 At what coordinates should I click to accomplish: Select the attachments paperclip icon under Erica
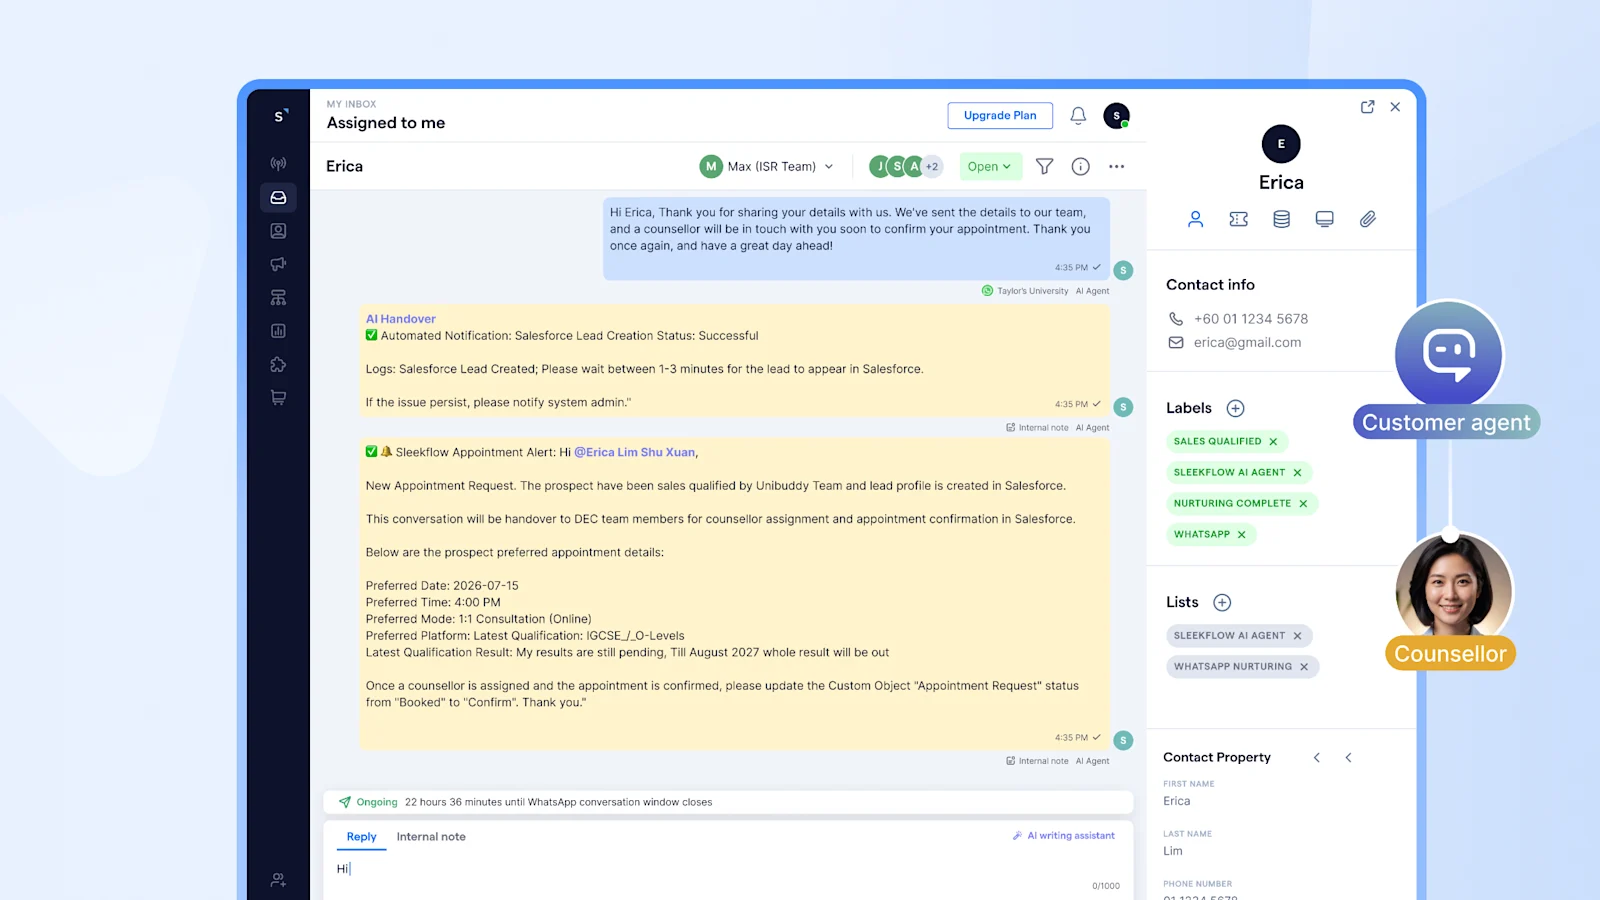point(1367,219)
